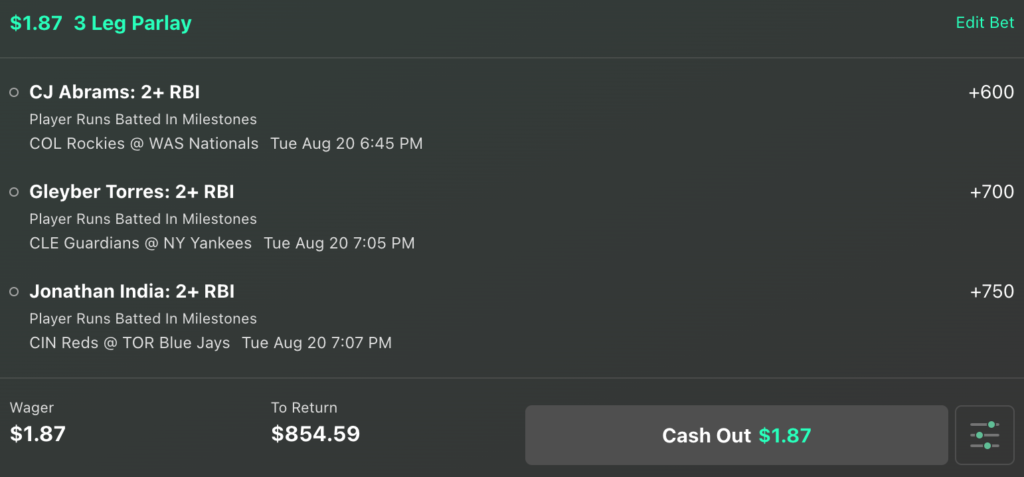This screenshot has height=477, width=1024.
Task: Click the status circle beside CJ Abrams
Action: 14,93
